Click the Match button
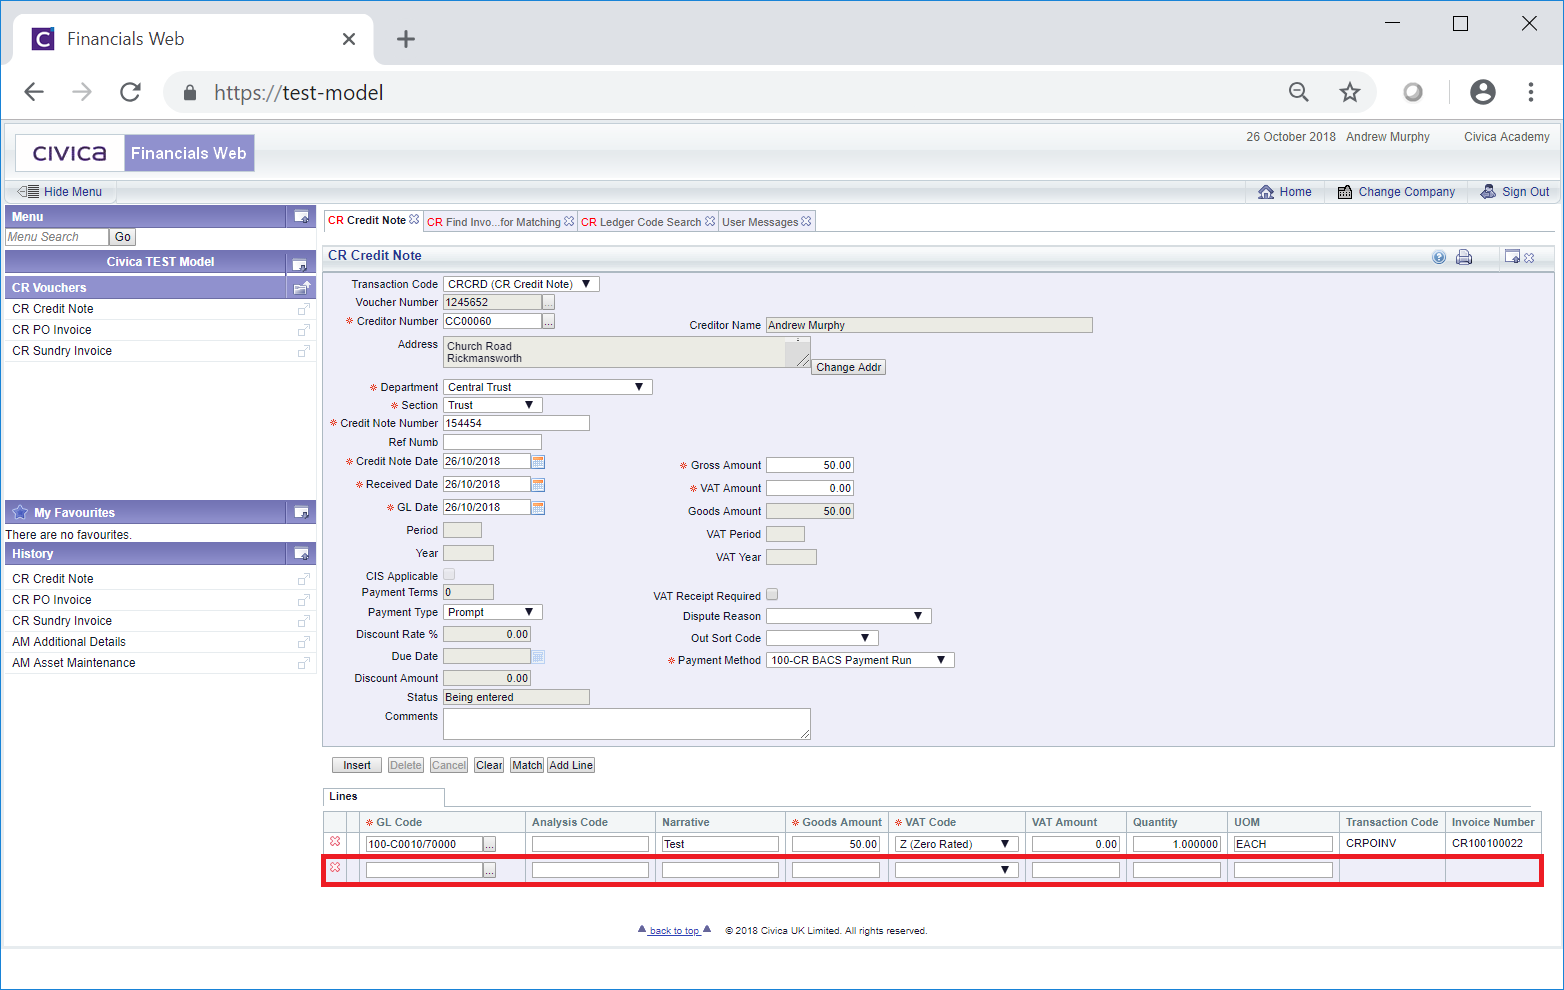 point(527,765)
